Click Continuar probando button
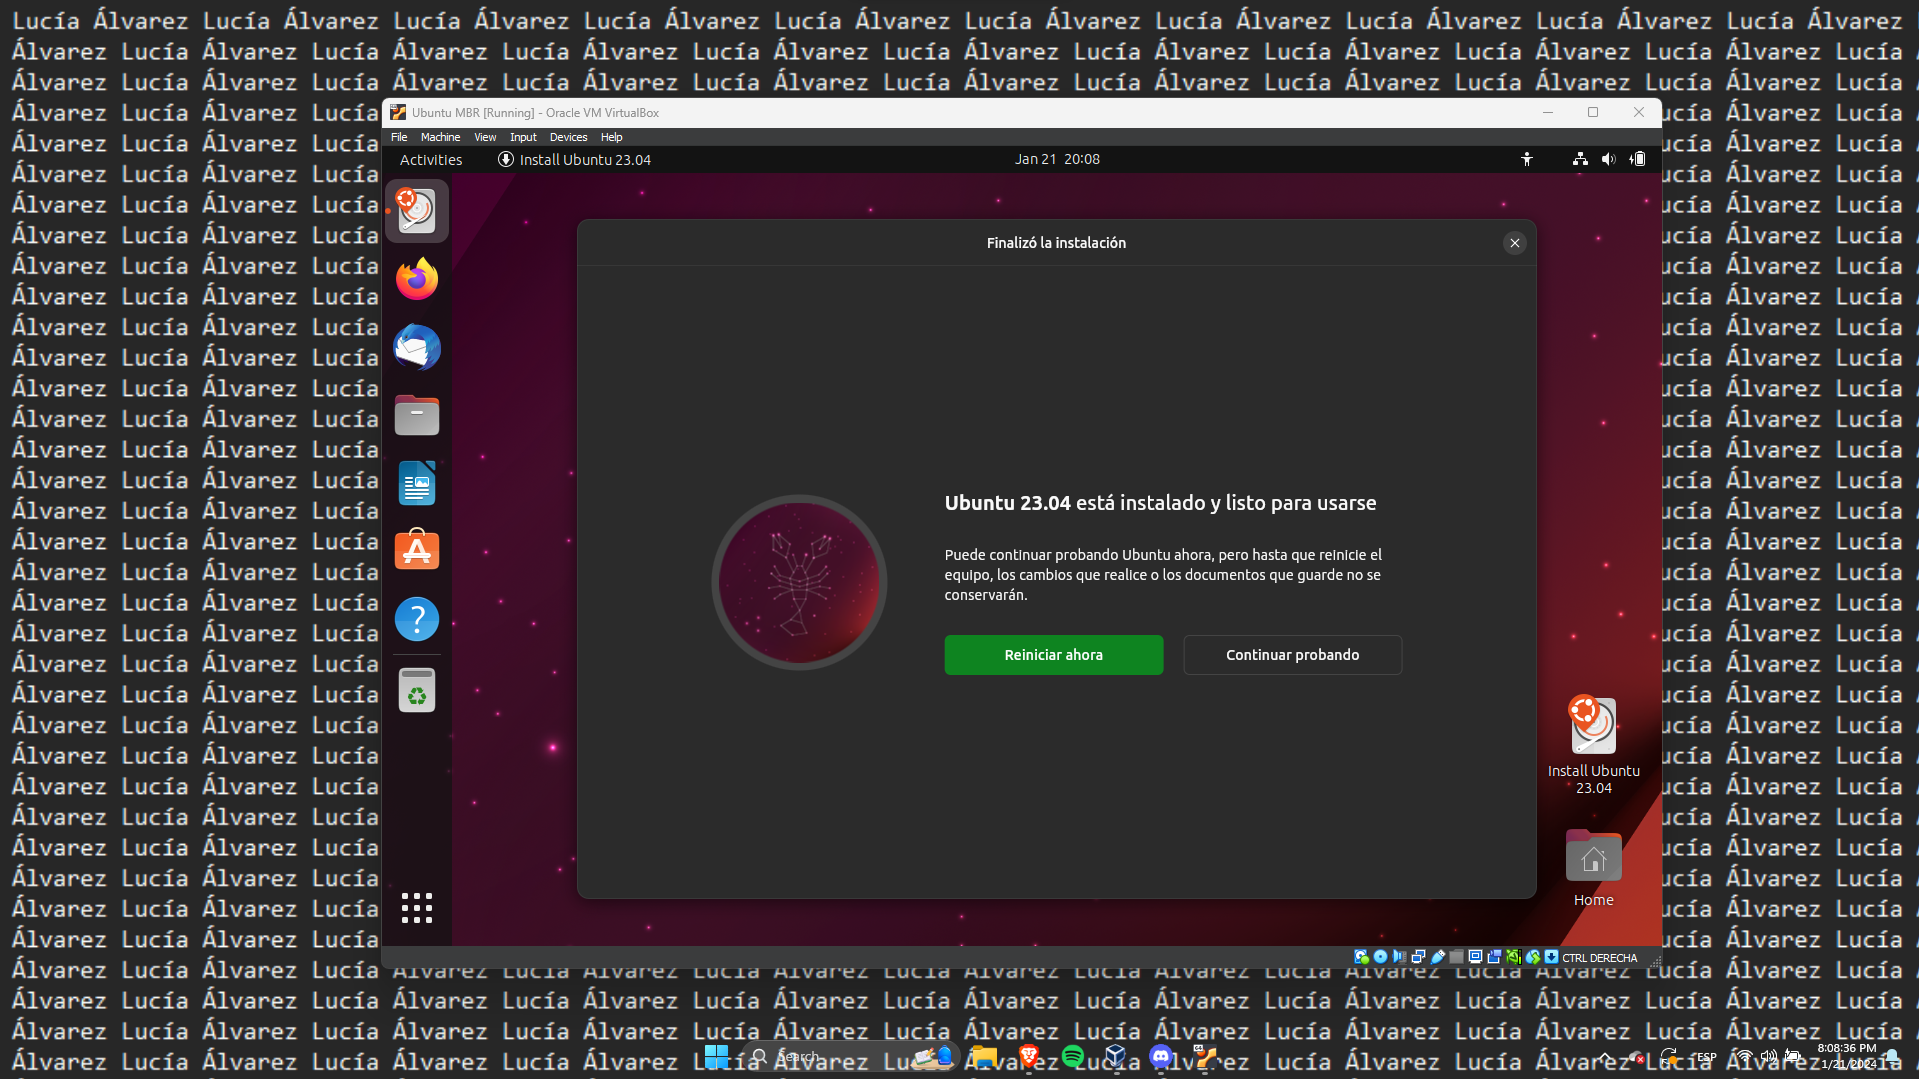The height and width of the screenshot is (1079, 1919). pos(1292,655)
